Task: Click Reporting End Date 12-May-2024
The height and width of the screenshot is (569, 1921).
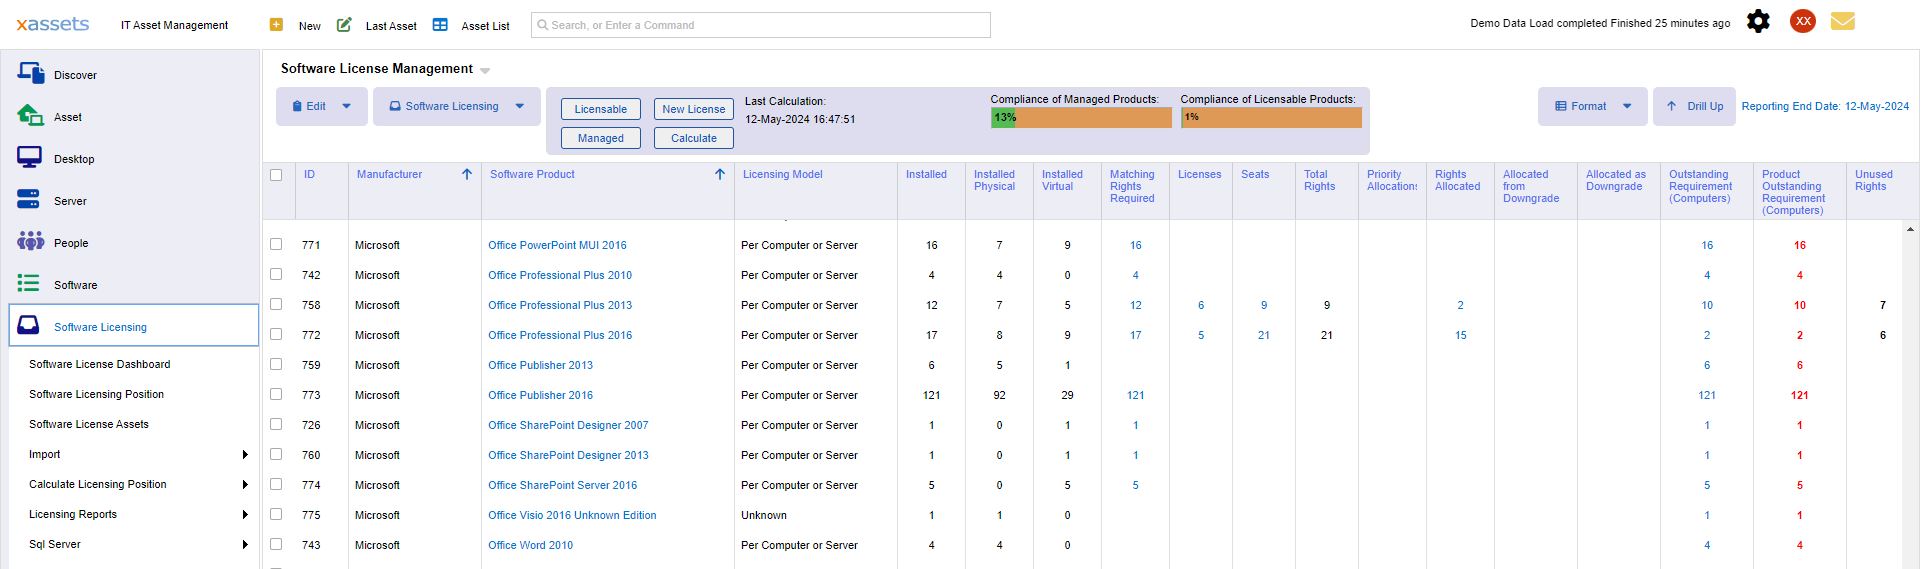Action: pos(1825,106)
